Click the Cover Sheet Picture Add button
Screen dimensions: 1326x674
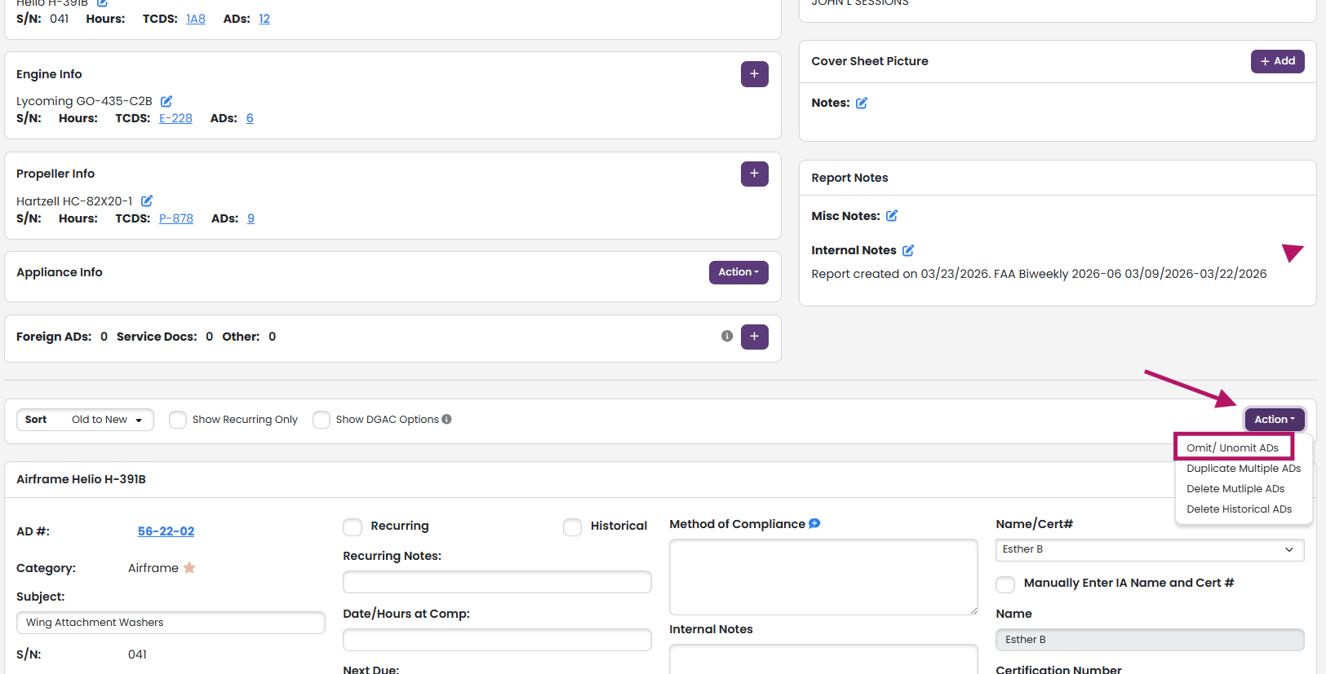tap(1277, 61)
